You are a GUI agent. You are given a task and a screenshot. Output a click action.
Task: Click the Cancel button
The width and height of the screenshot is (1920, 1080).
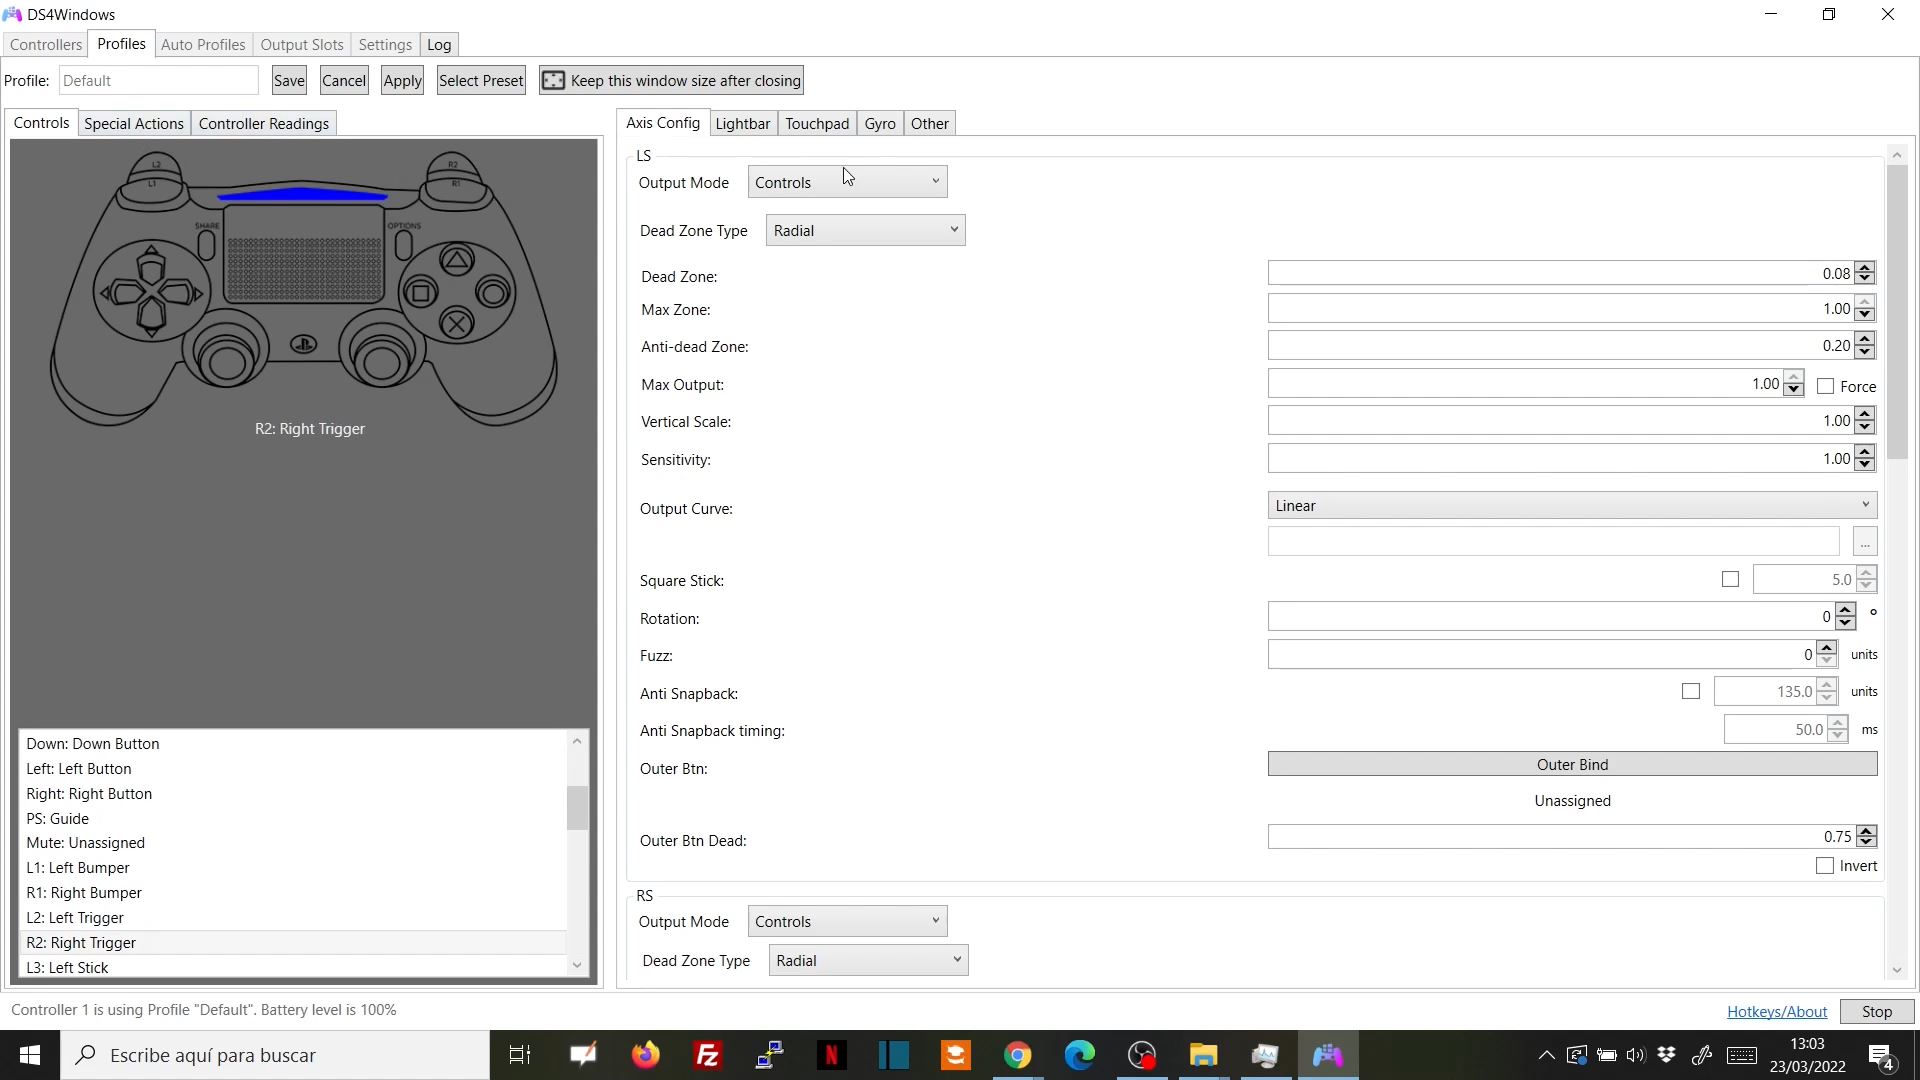(344, 80)
